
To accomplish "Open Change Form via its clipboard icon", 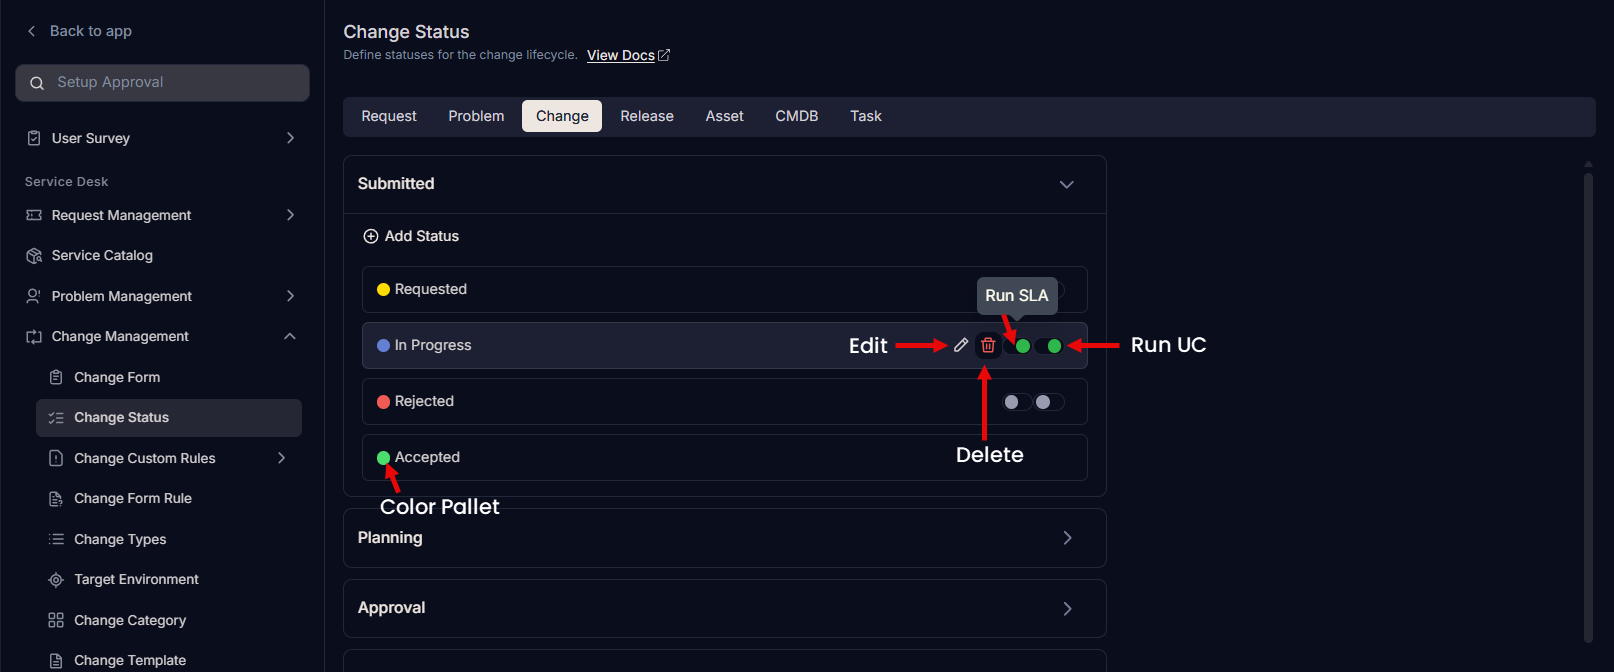I will pos(56,377).
